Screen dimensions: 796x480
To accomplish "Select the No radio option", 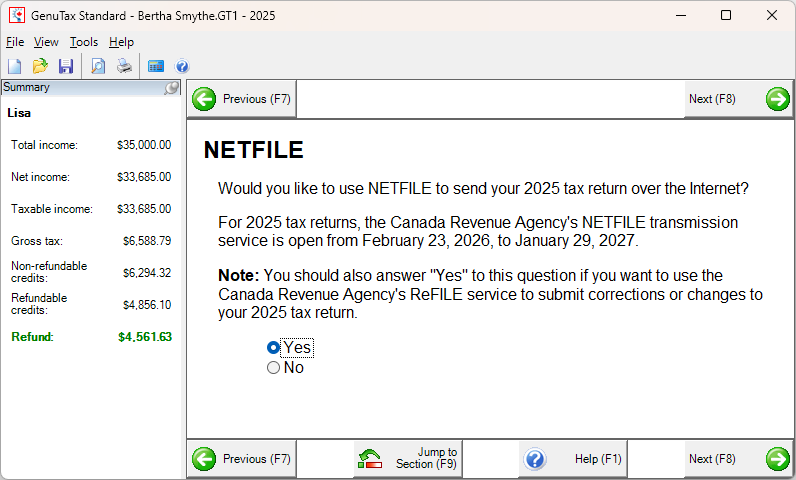I will click(274, 368).
